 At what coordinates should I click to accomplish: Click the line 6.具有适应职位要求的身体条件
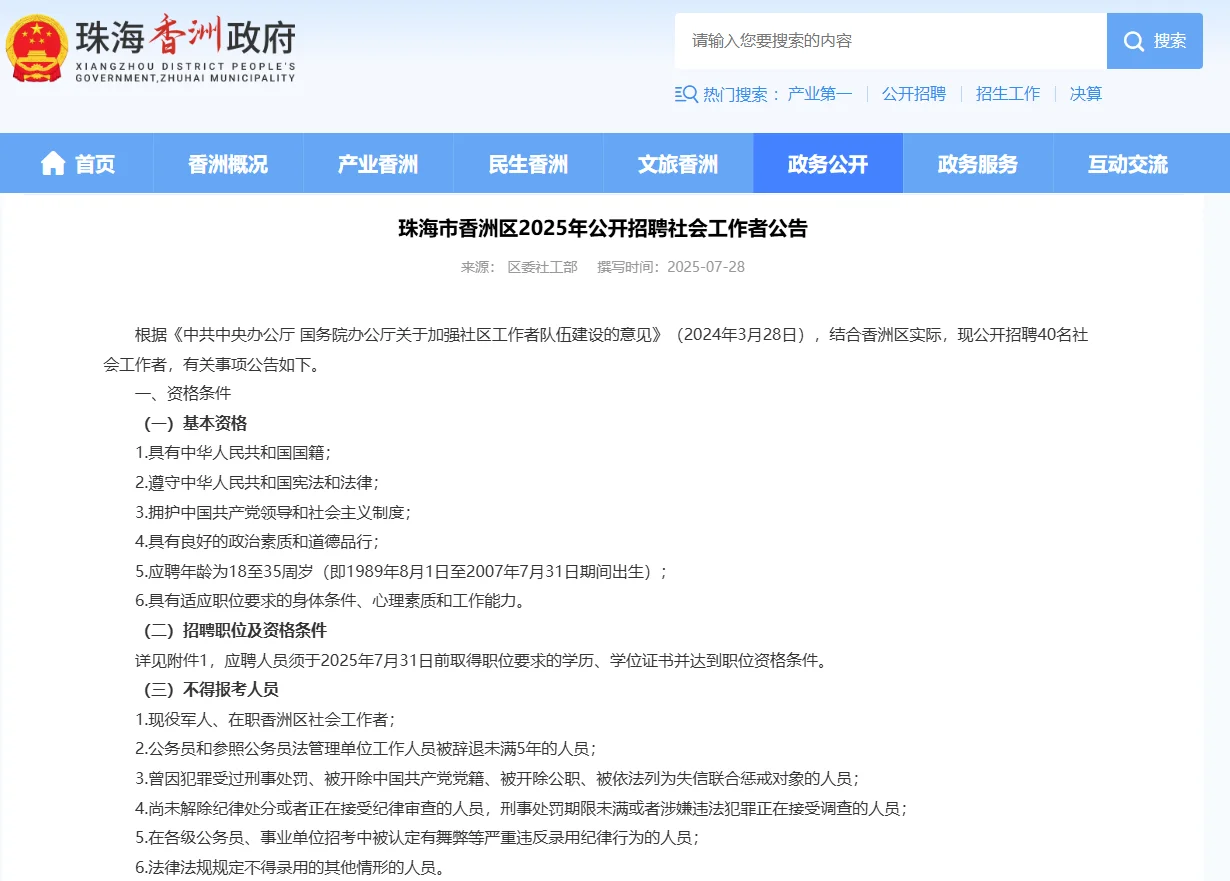[330, 601]
